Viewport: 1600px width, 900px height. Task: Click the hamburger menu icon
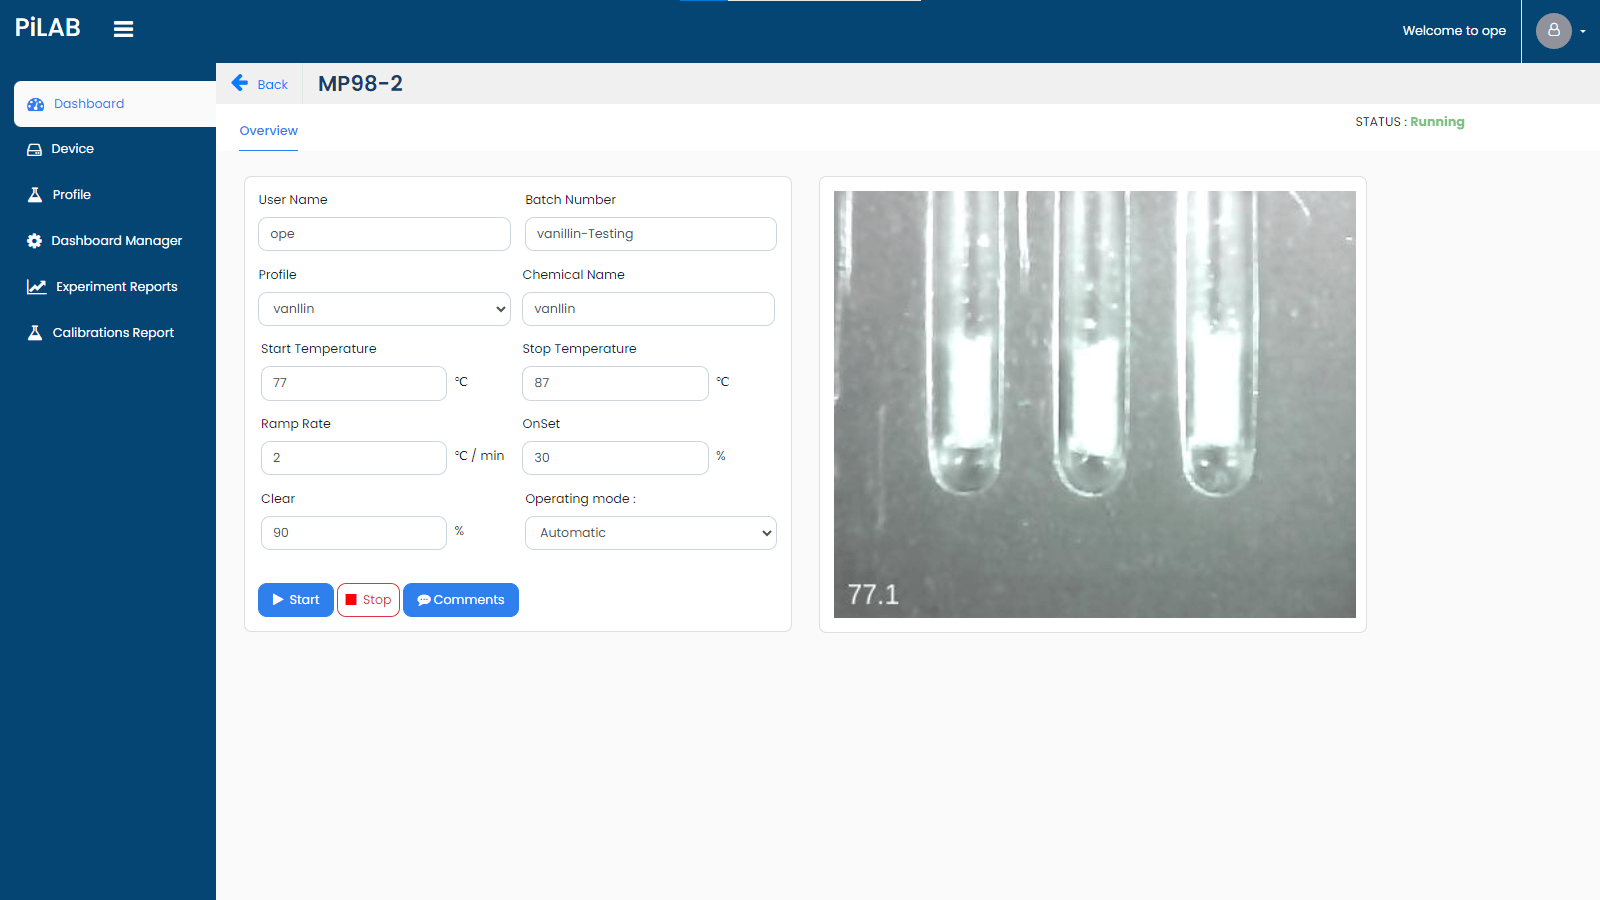pos(123,30)
